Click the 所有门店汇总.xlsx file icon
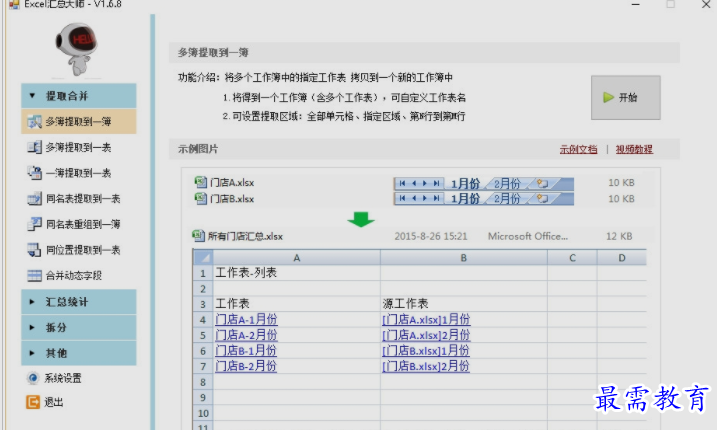717x430 pixels. tap(198, 236)
